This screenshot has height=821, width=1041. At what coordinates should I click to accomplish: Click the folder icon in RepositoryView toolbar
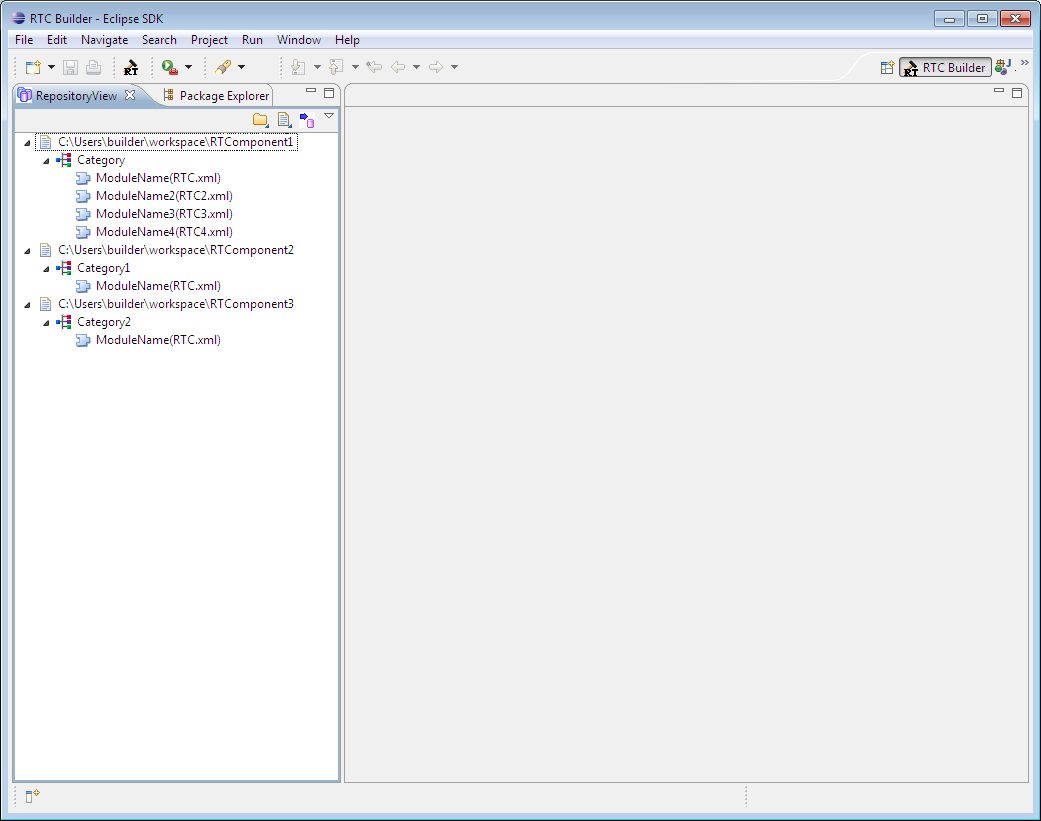260,119
